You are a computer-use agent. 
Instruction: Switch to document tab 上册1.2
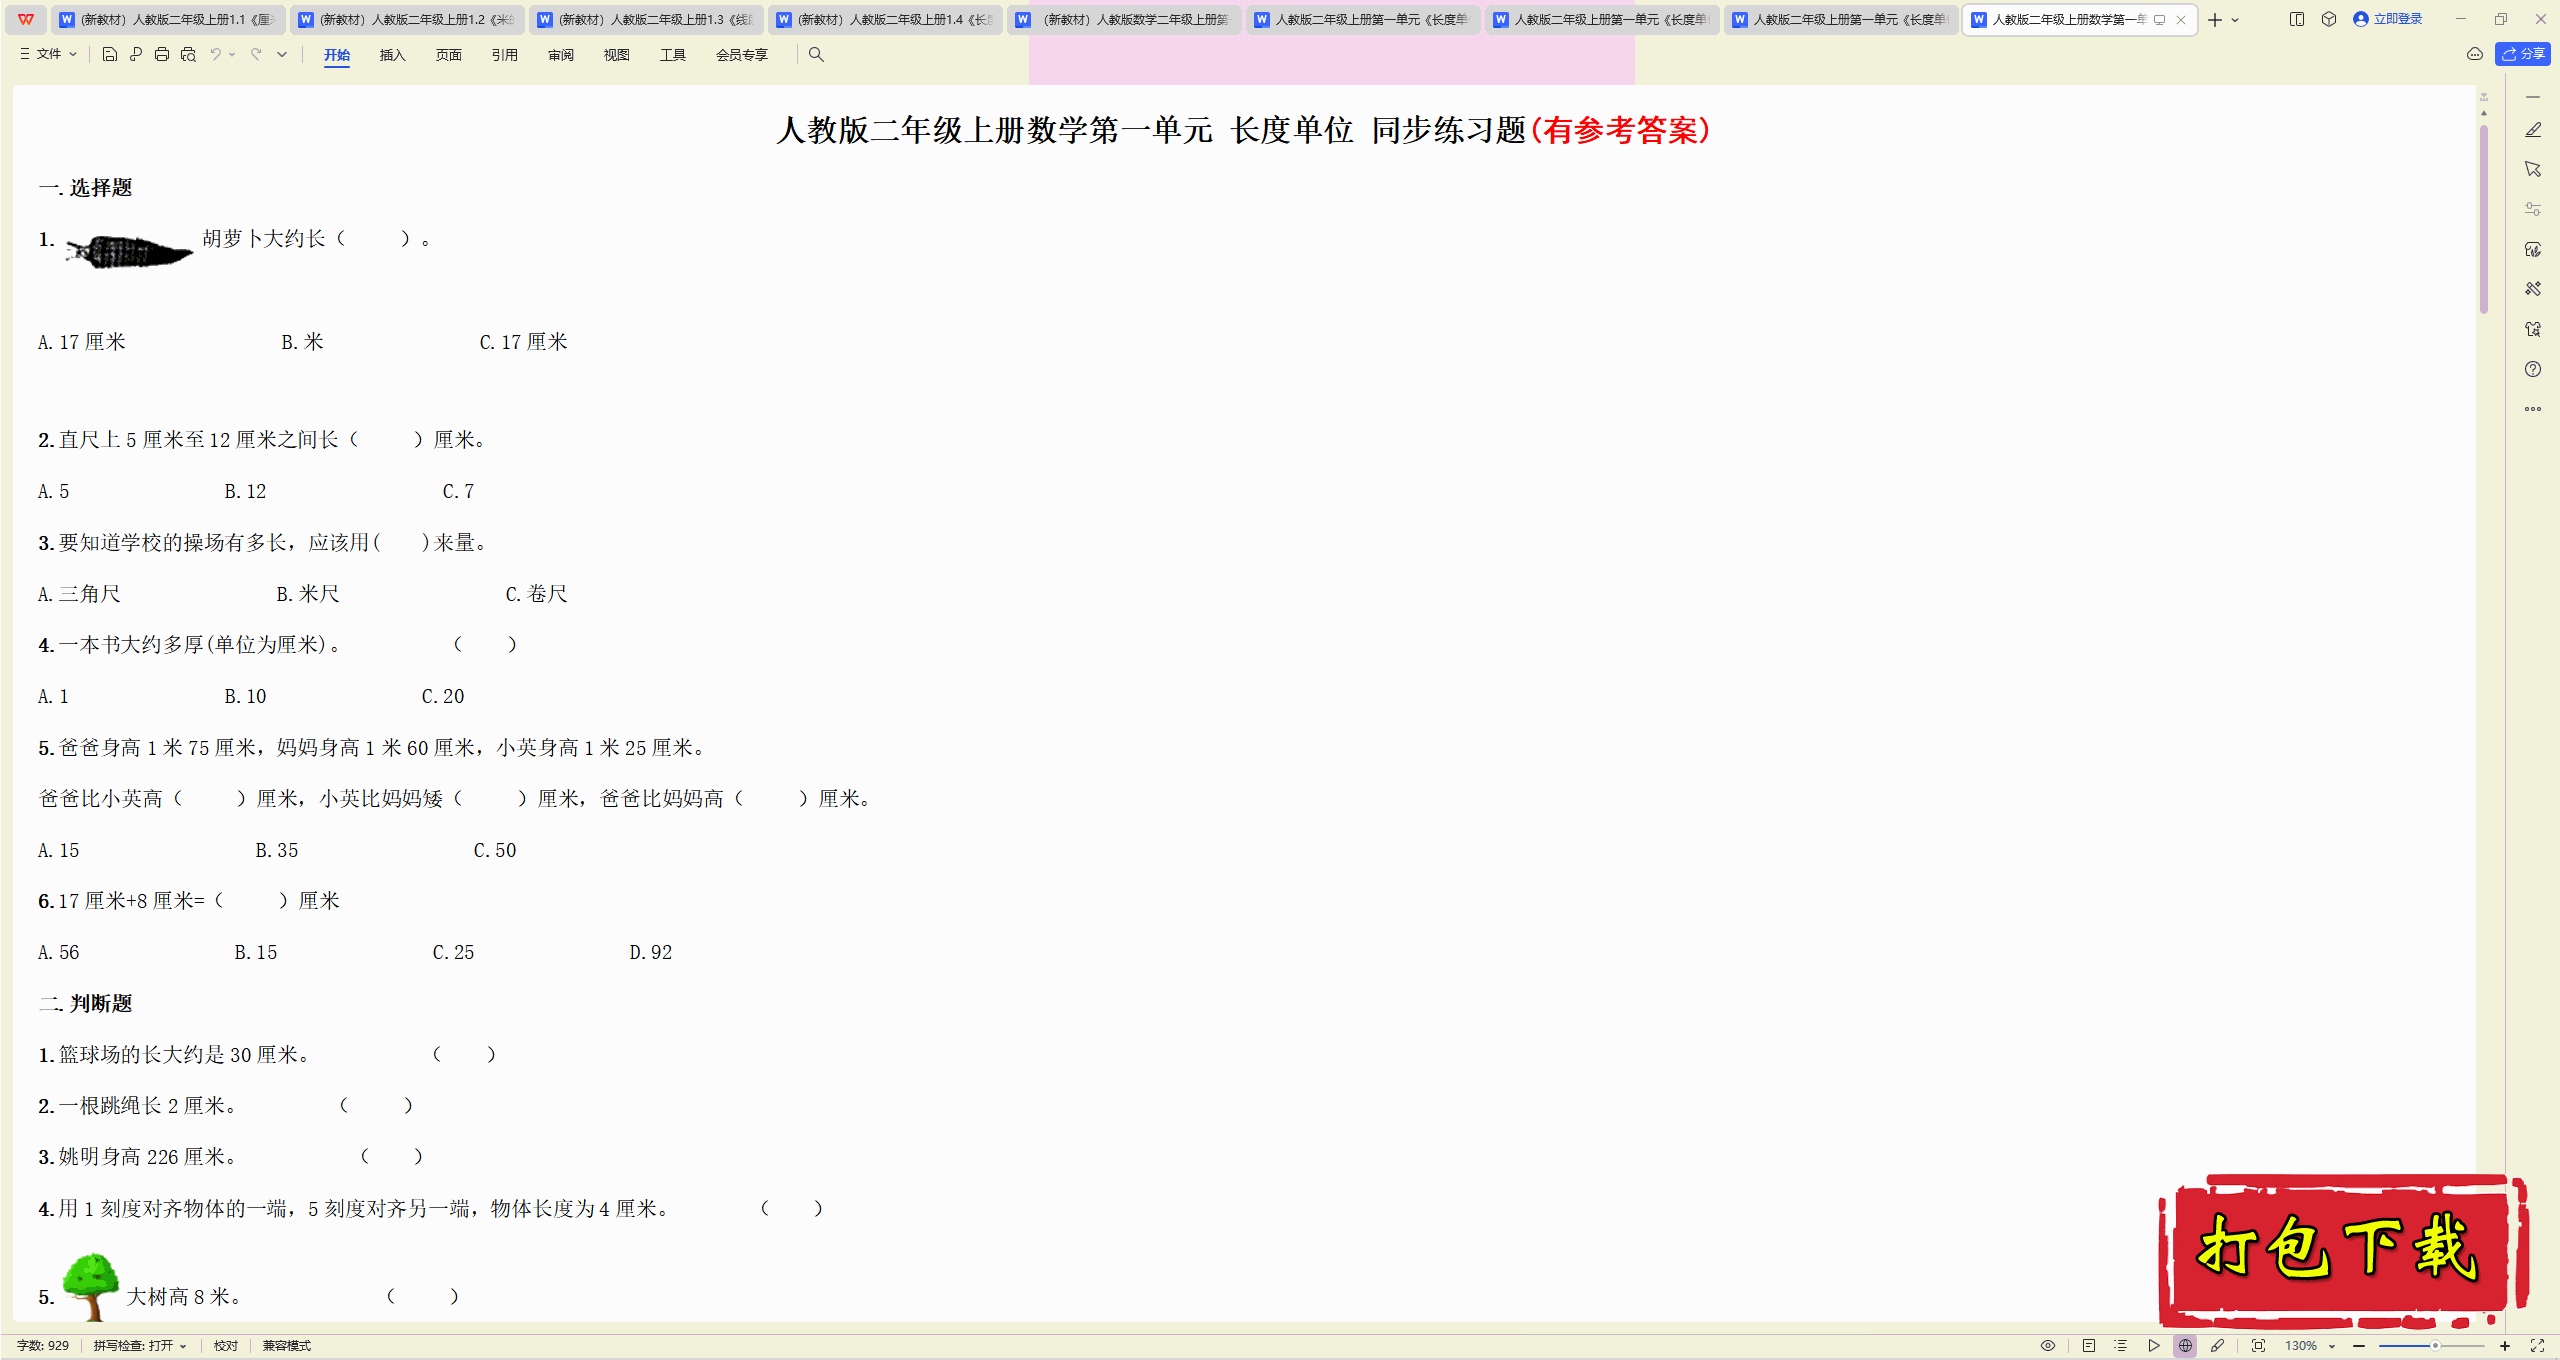406,20
